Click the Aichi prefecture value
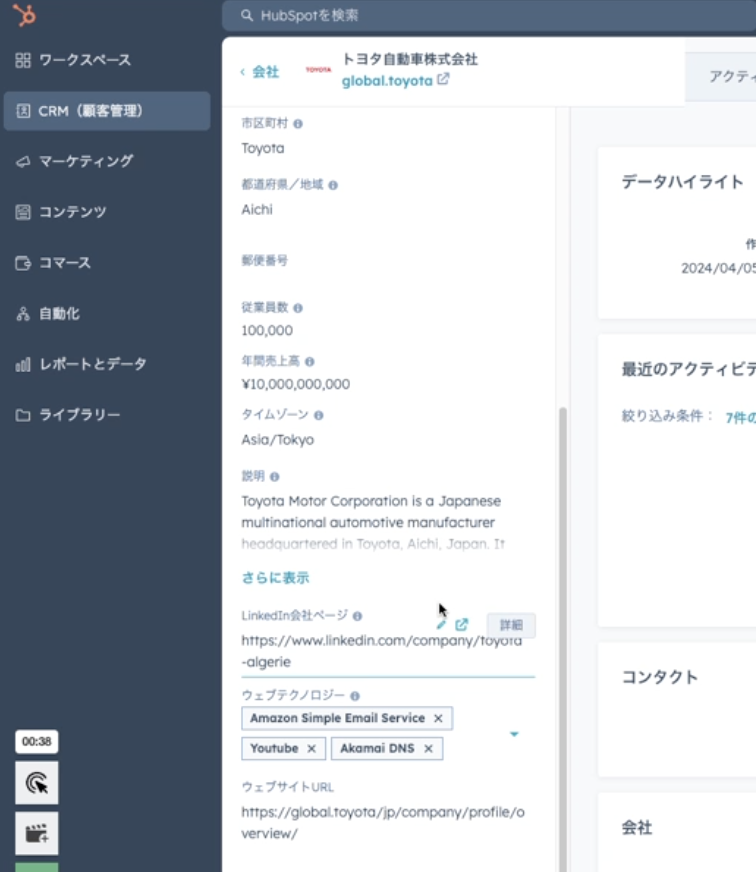Viewport: 756px width, 872px height. click(257, 210)
